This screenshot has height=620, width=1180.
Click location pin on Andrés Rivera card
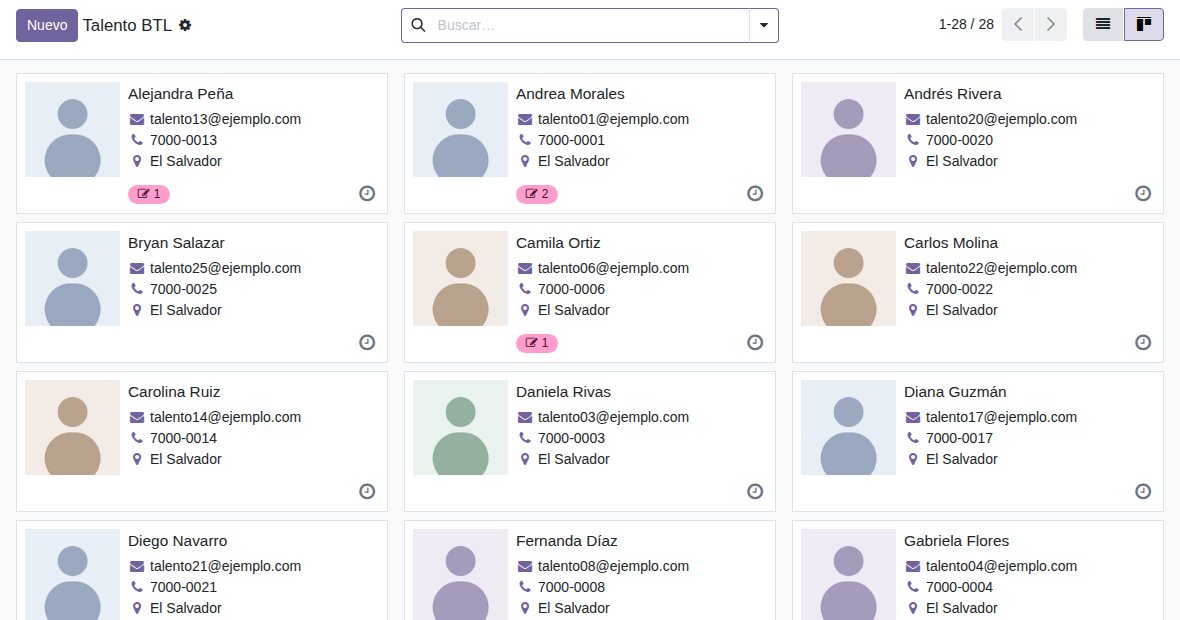pyautogui.click(x=913, y=161)
